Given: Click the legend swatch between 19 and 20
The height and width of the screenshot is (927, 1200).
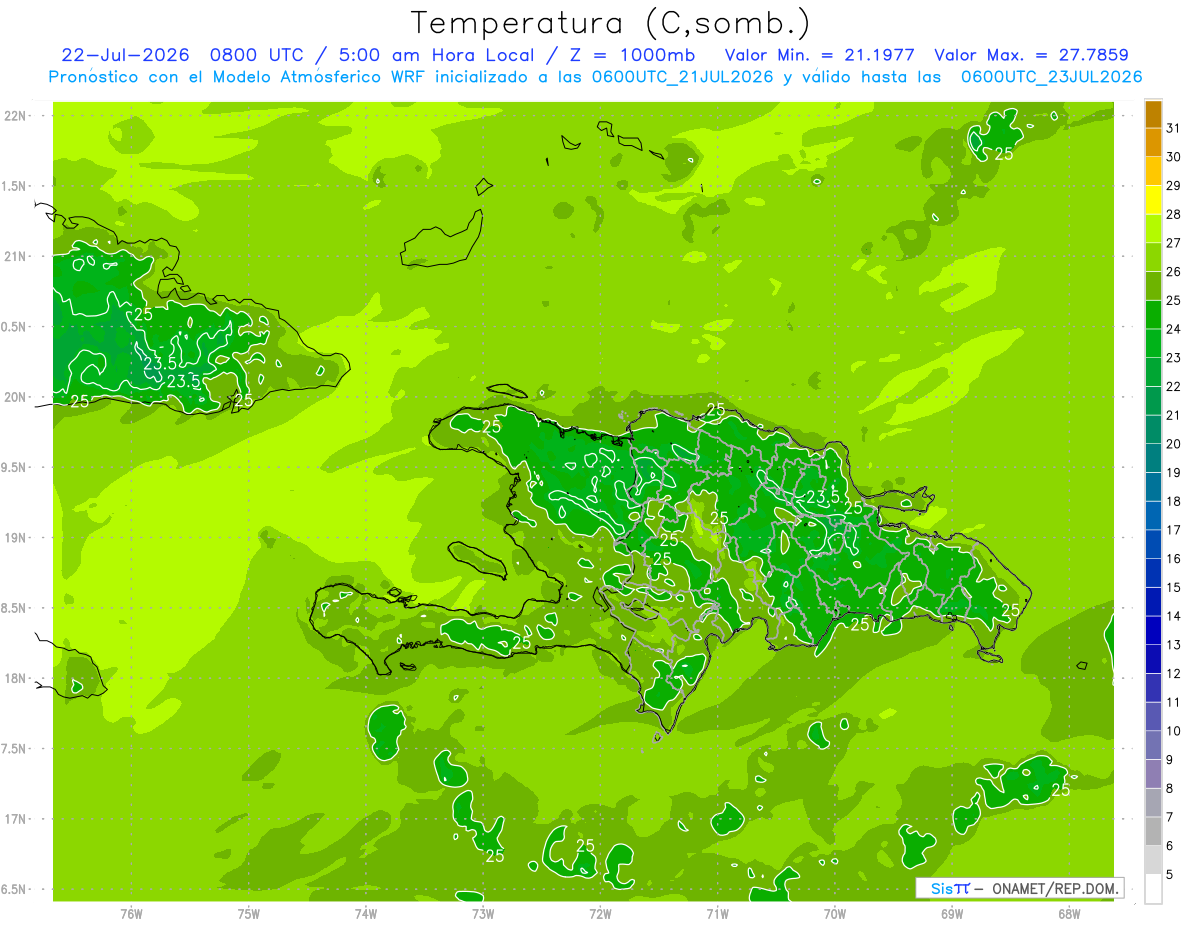Looking at the screenshot, I should click(x=1153, y=458).
